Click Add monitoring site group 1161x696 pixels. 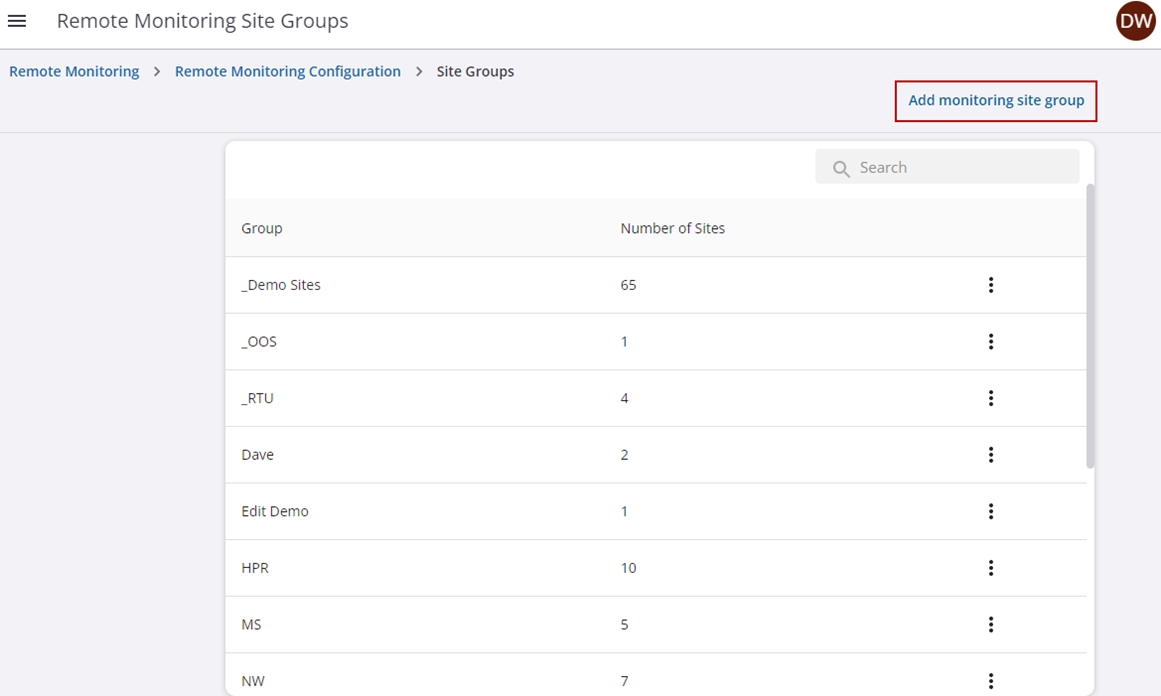click(x=995, y=101)
